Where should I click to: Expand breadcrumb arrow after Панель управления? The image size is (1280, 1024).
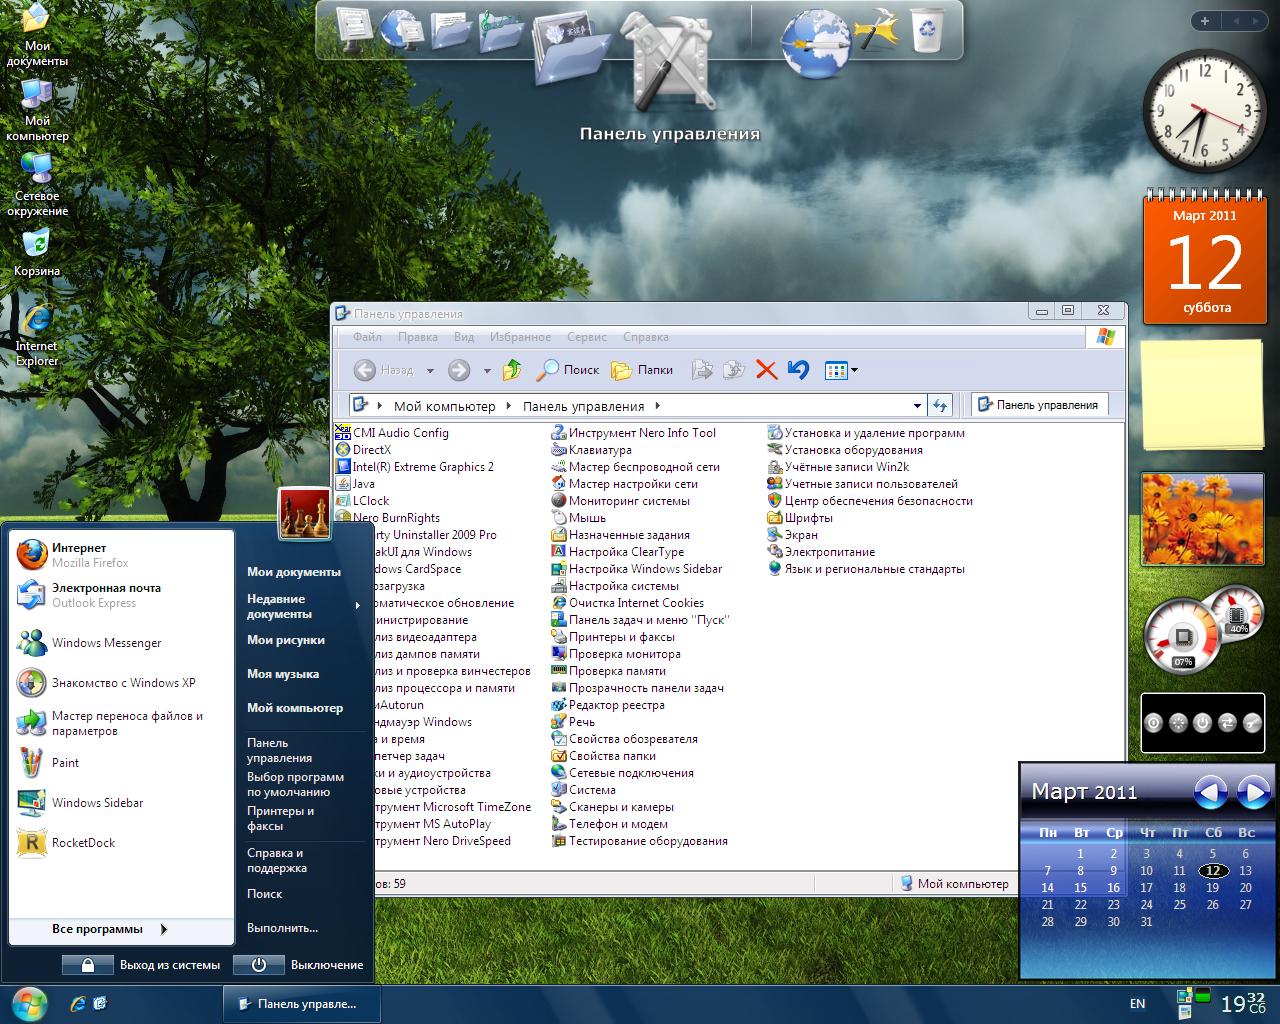657,406
